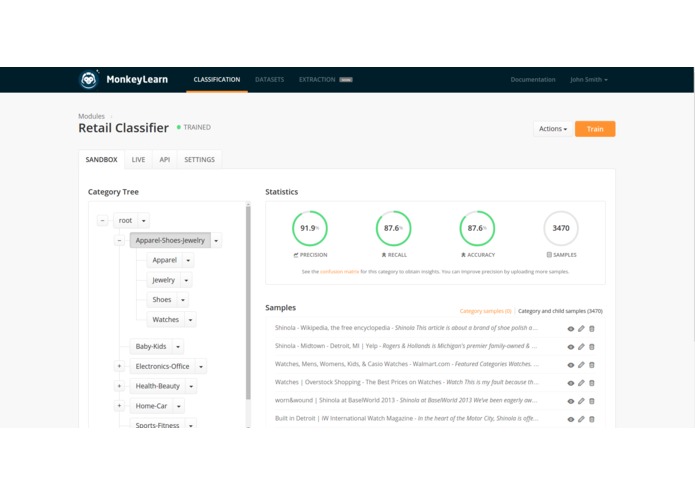
Task: Click the 3470 samples circle
Action: pos(561,228)
